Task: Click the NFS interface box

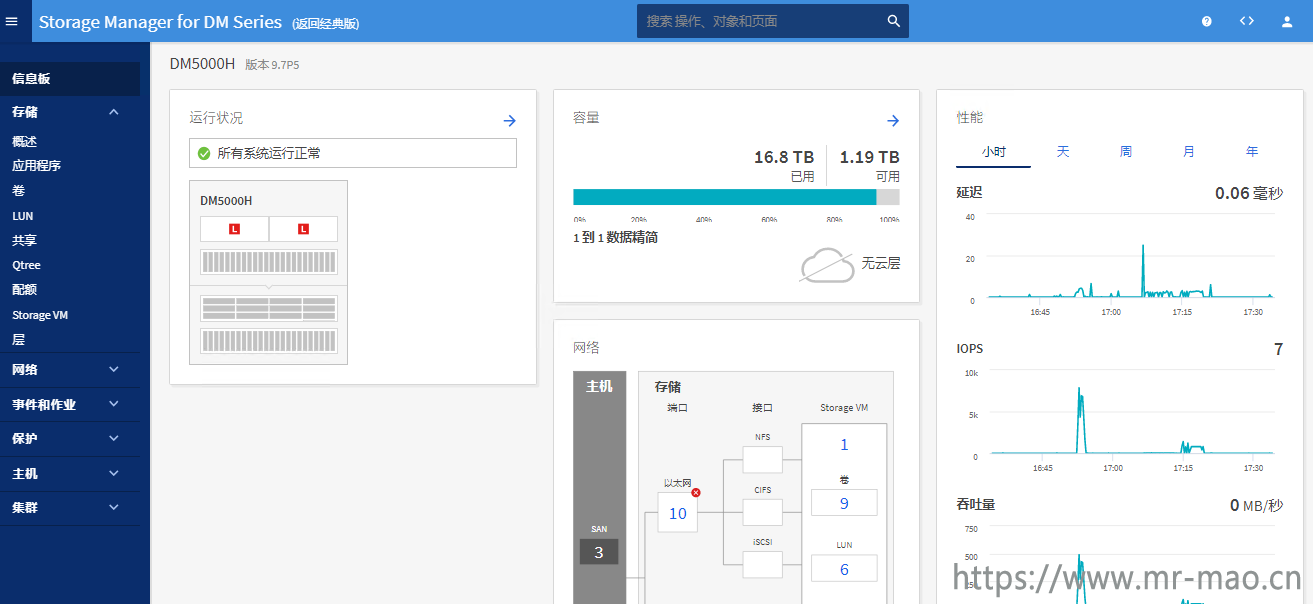Action: tap(763, 460)
